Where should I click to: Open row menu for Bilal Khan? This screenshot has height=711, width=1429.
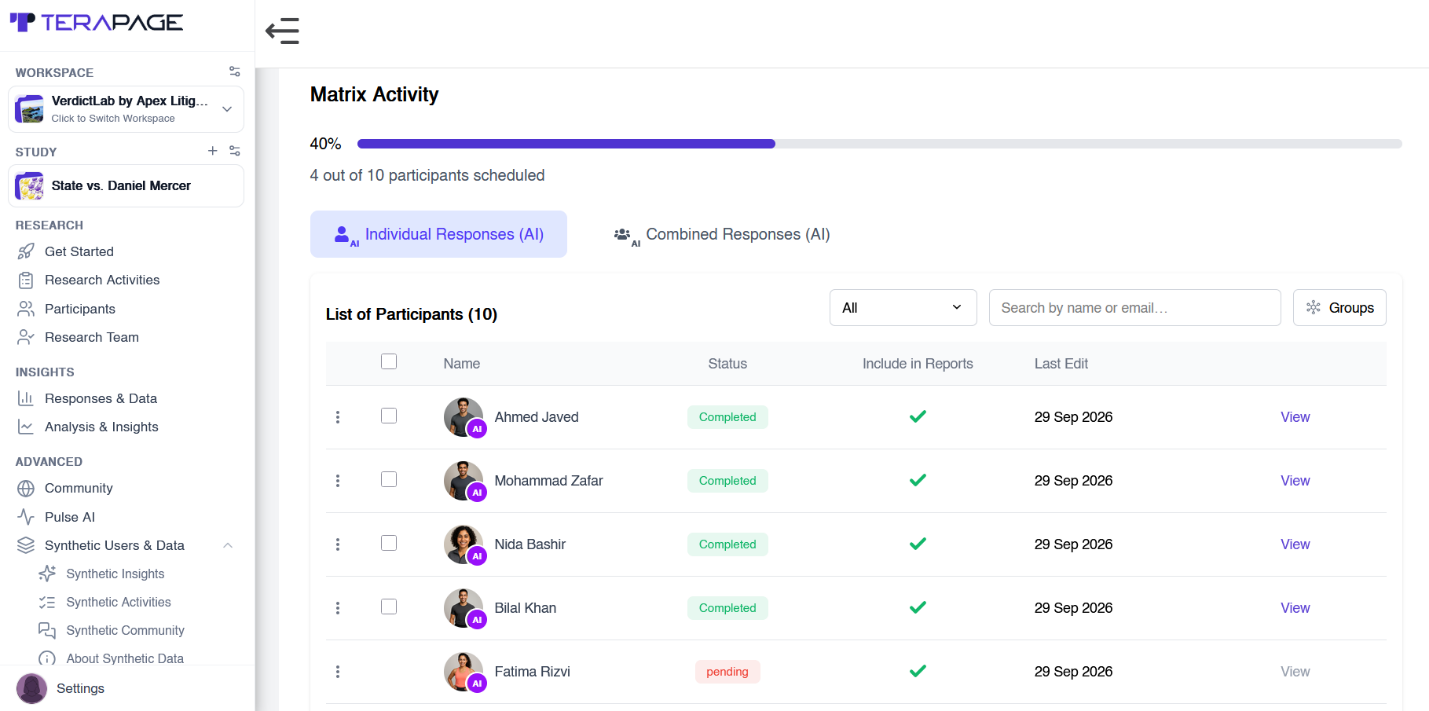click(x=338, y=608)
